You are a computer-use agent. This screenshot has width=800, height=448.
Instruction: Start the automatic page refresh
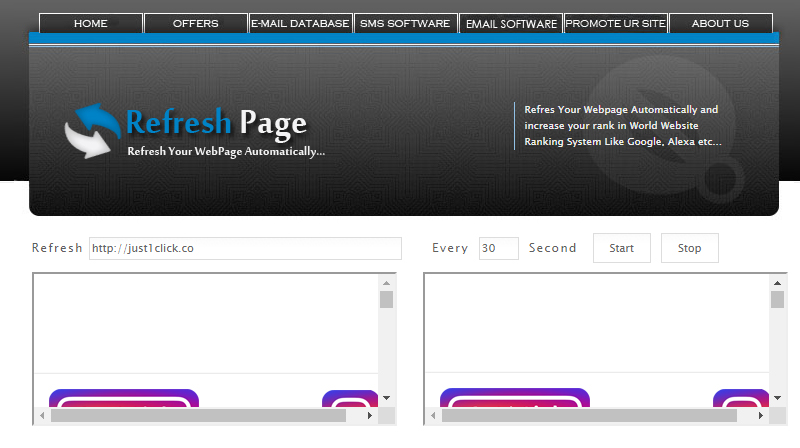(x=621, y=248)
